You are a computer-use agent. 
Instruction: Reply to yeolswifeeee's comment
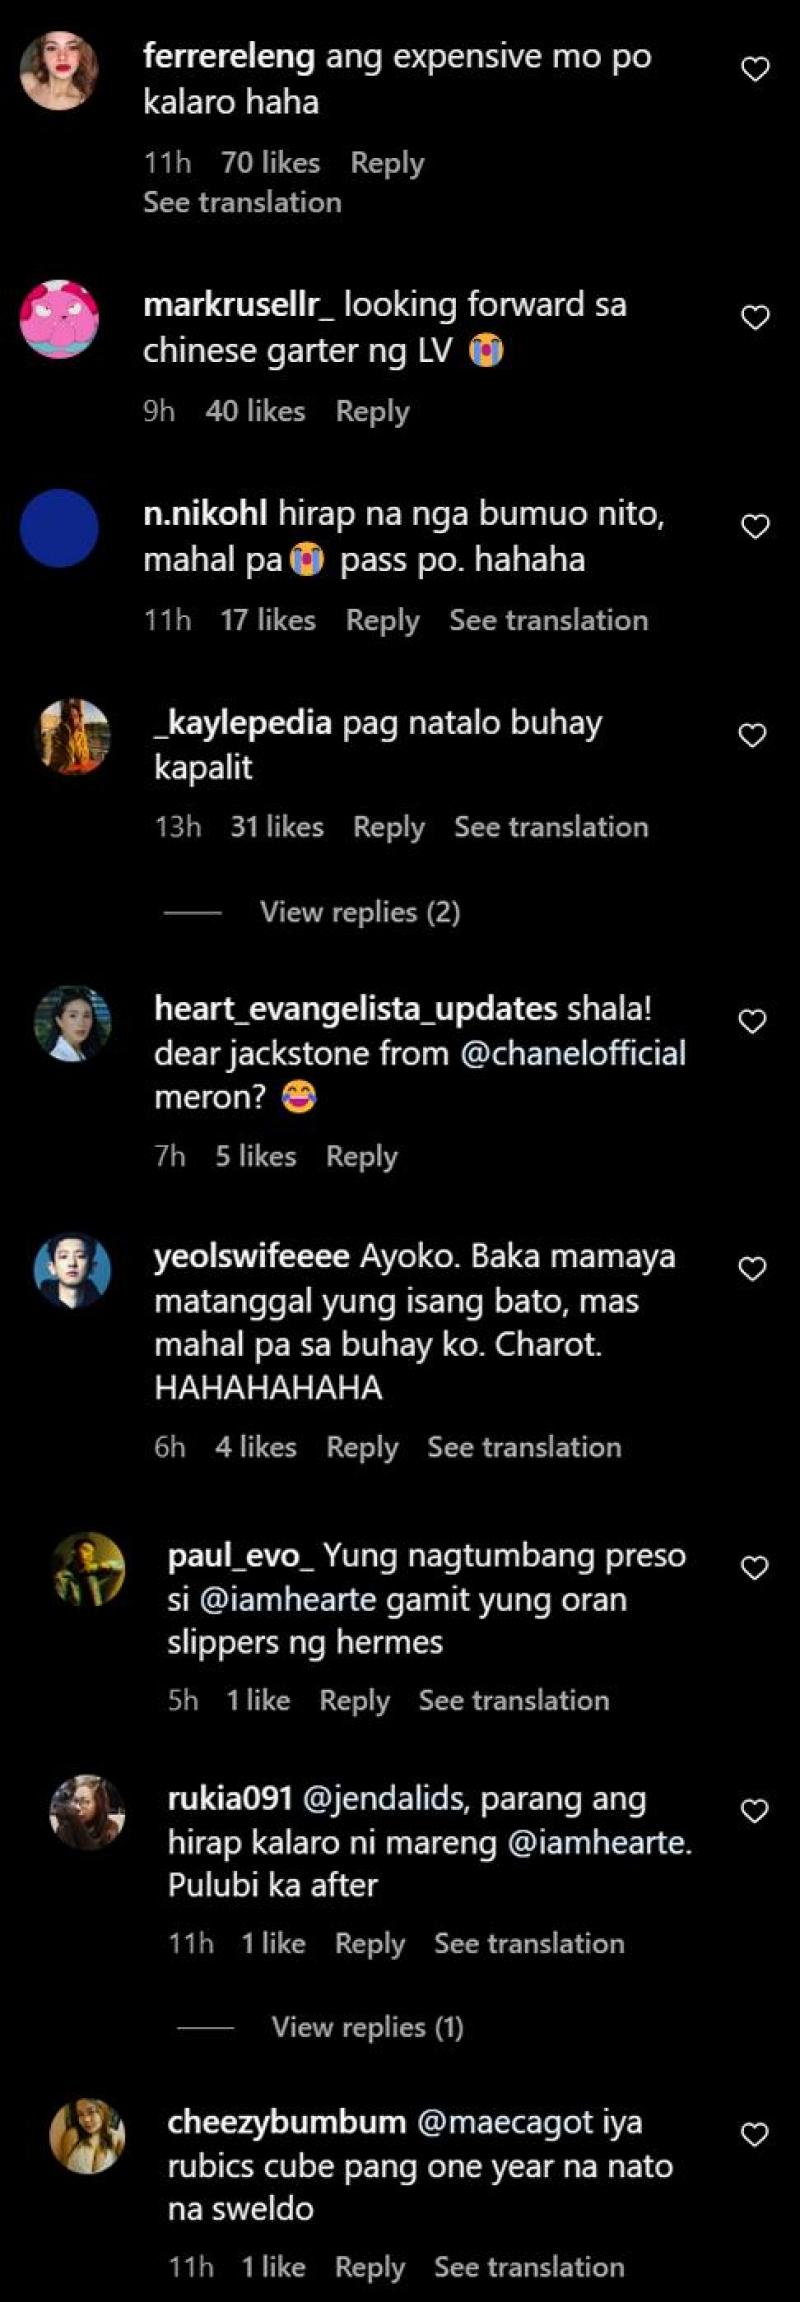point(362,1447)
